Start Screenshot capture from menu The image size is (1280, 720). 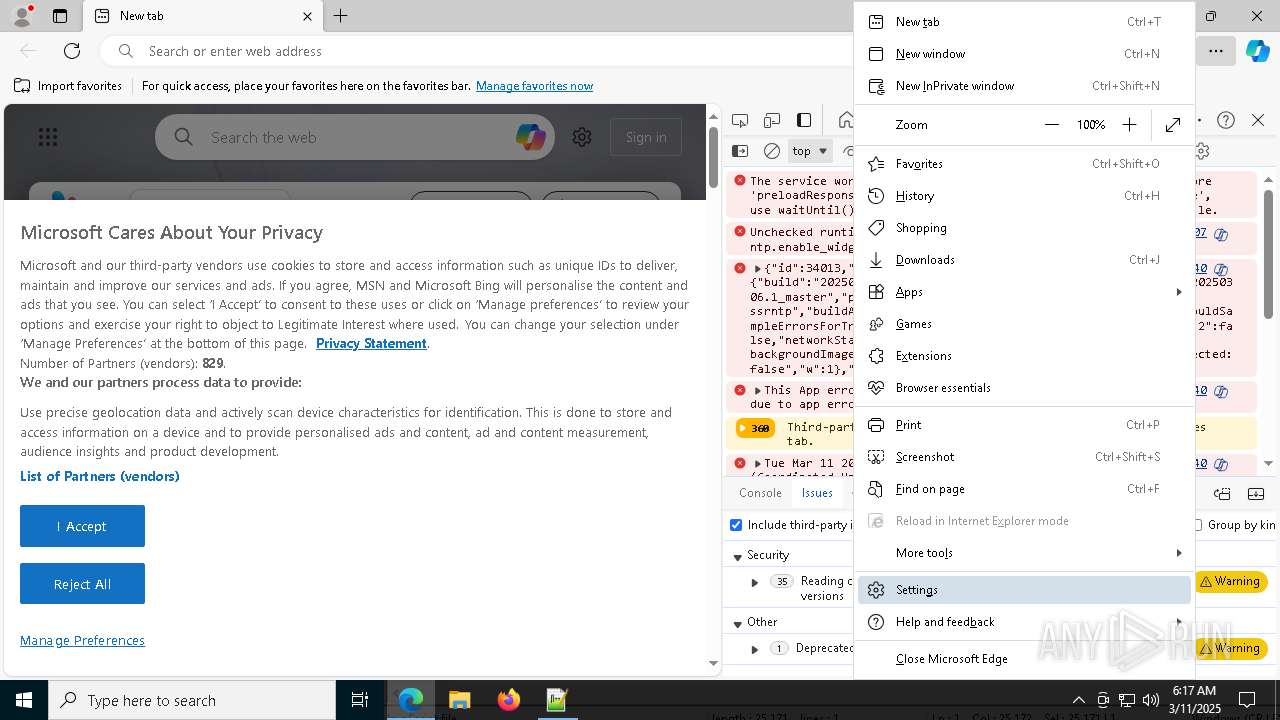pos(1024,457)
